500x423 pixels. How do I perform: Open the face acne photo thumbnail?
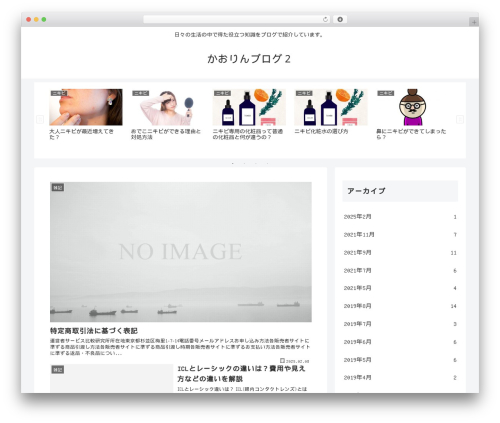pos(86,107)
